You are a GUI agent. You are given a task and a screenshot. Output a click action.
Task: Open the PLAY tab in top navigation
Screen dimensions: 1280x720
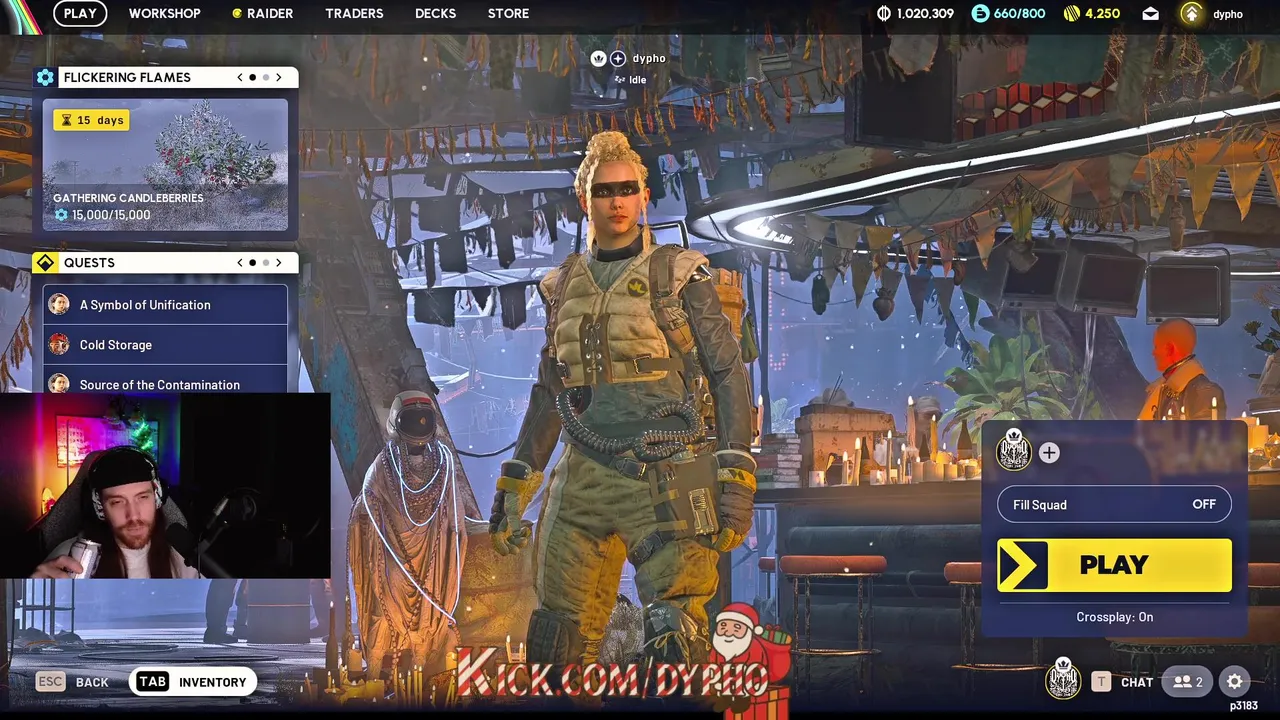point(80,13)
